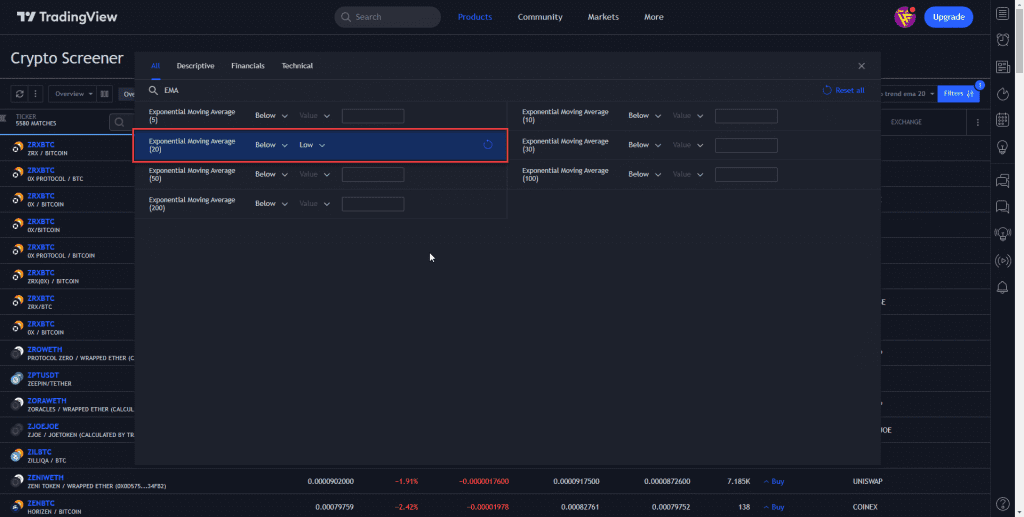
Task: Click the value input for EMA (10)
Action: coord(746,116)
